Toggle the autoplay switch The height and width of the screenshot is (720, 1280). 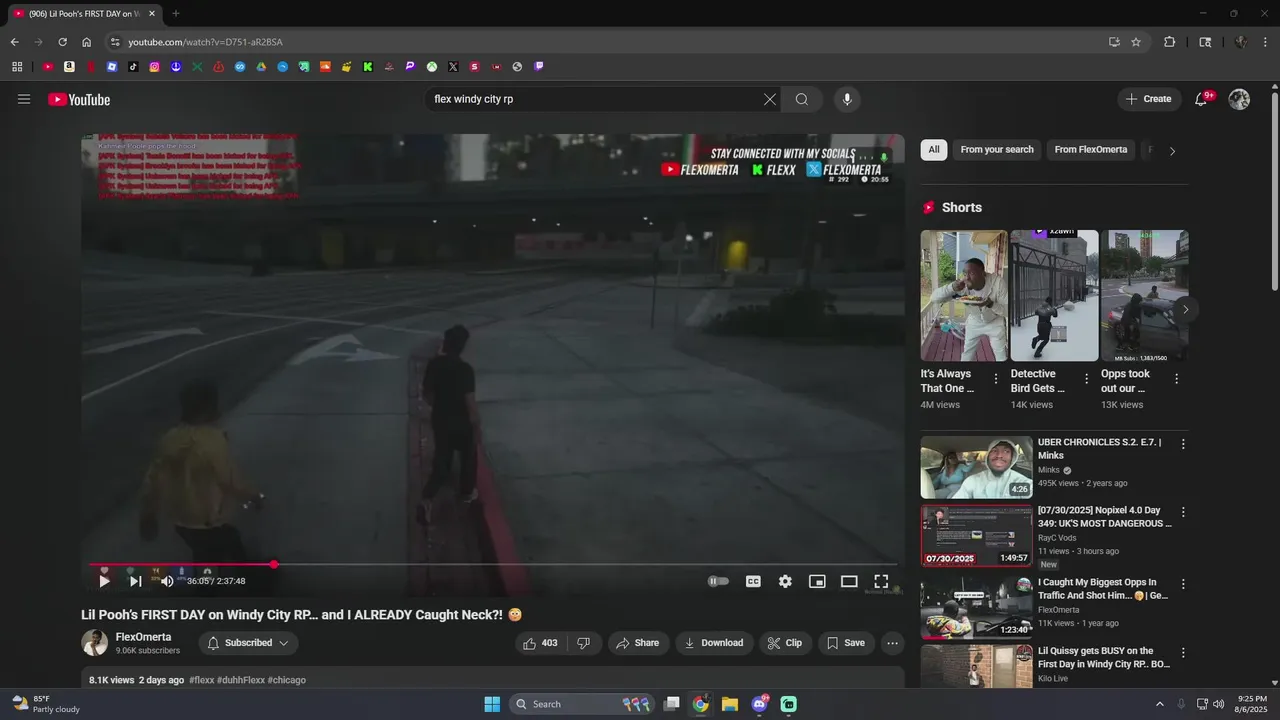pyautogui.click(x=718, y=581)
